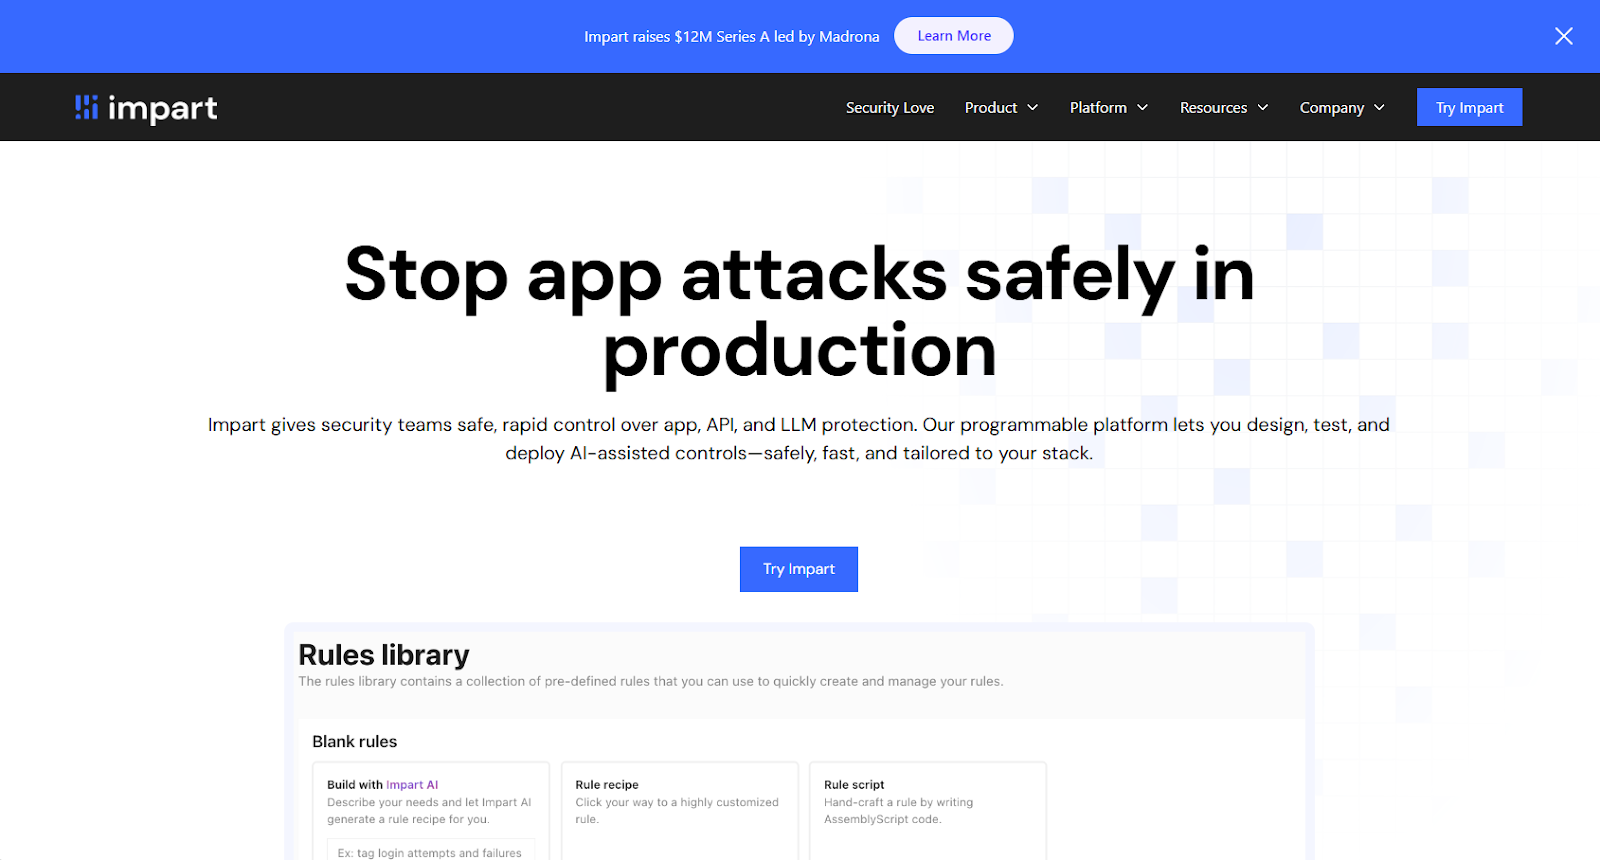Open the Security Love page
Screen dimensions: 1600x860
[890, 108]
